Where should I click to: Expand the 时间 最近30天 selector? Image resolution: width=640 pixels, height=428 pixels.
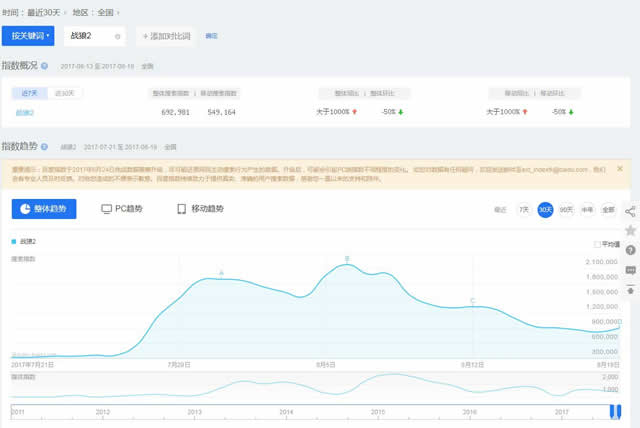(45, 11)
